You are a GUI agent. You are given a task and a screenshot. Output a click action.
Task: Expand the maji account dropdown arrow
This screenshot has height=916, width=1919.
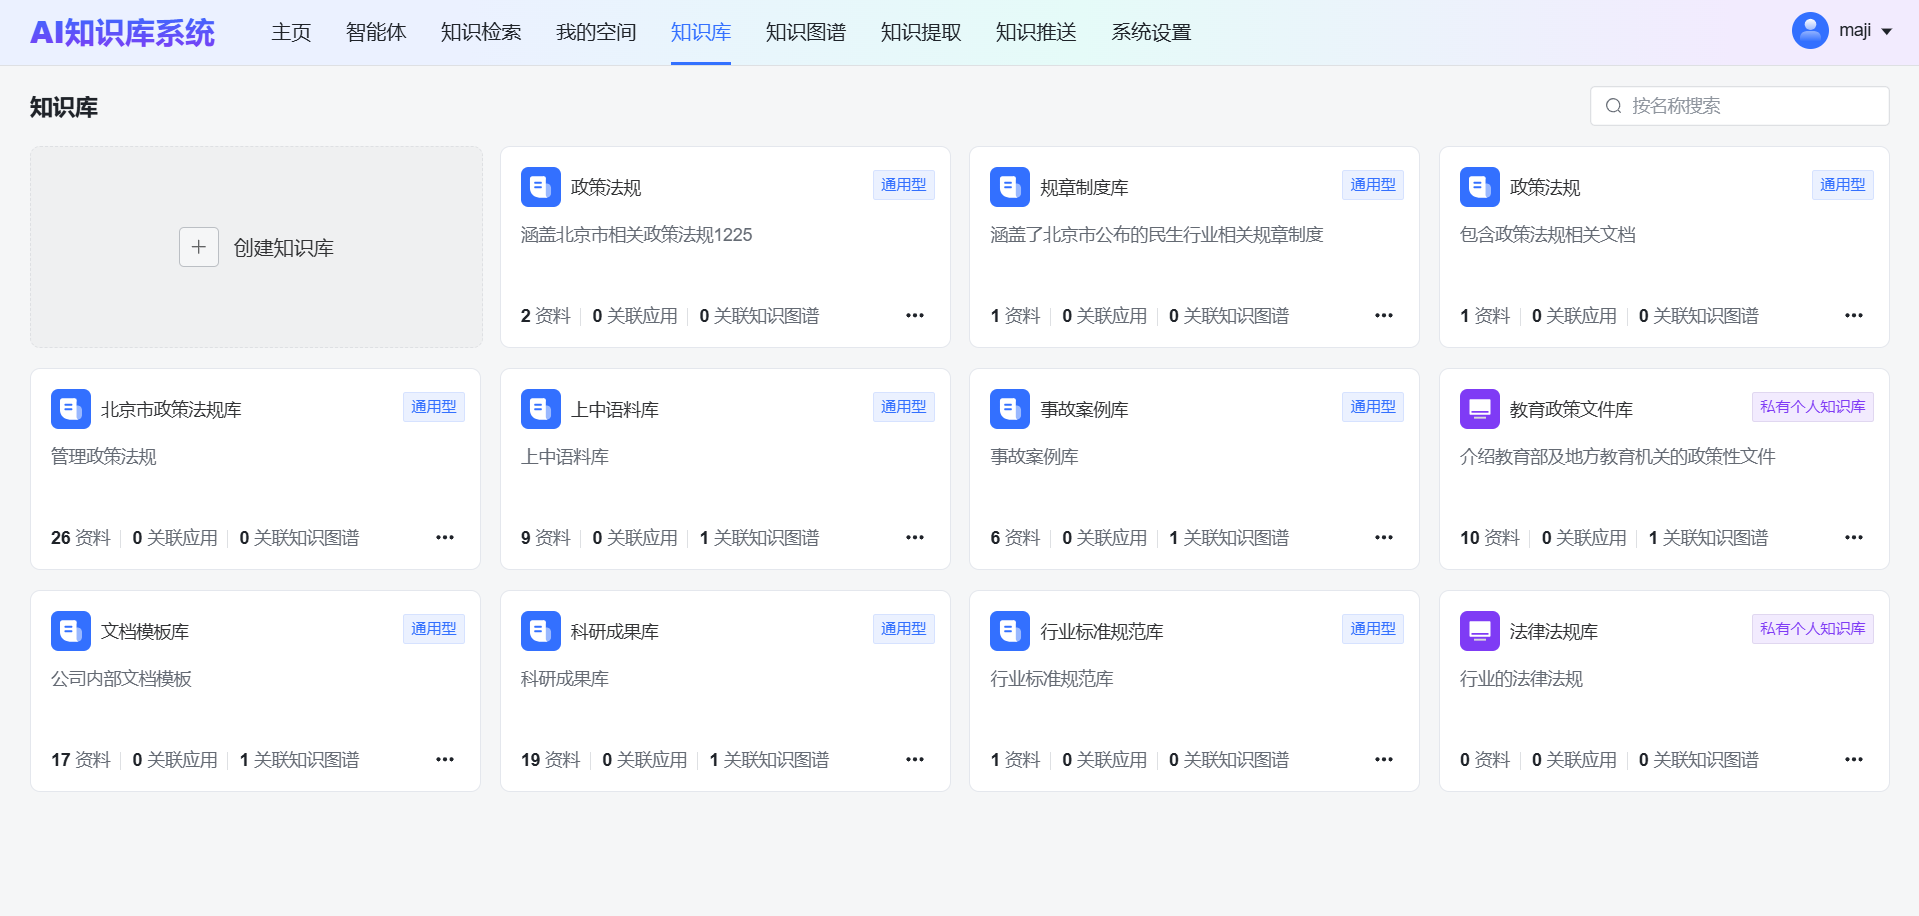pyautogui.click(x=1887, y=32)
